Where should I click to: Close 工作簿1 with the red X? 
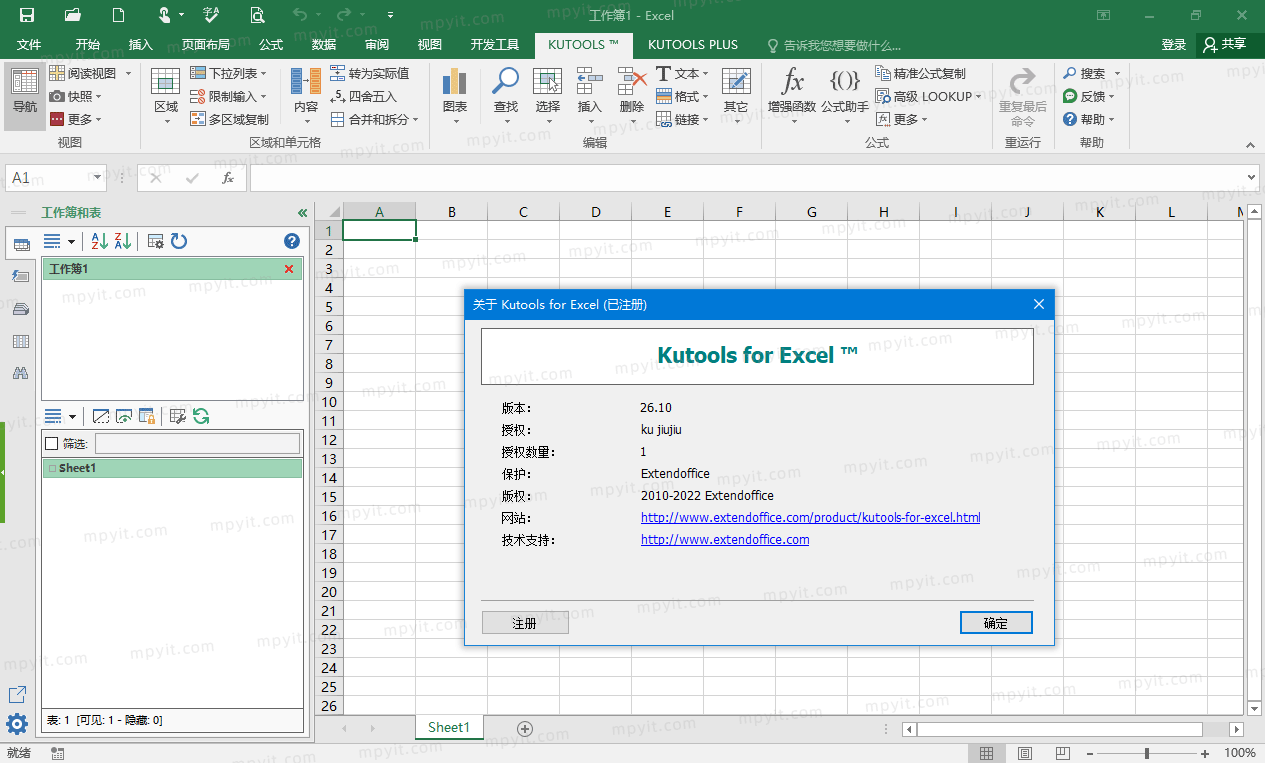coord(289,269)
